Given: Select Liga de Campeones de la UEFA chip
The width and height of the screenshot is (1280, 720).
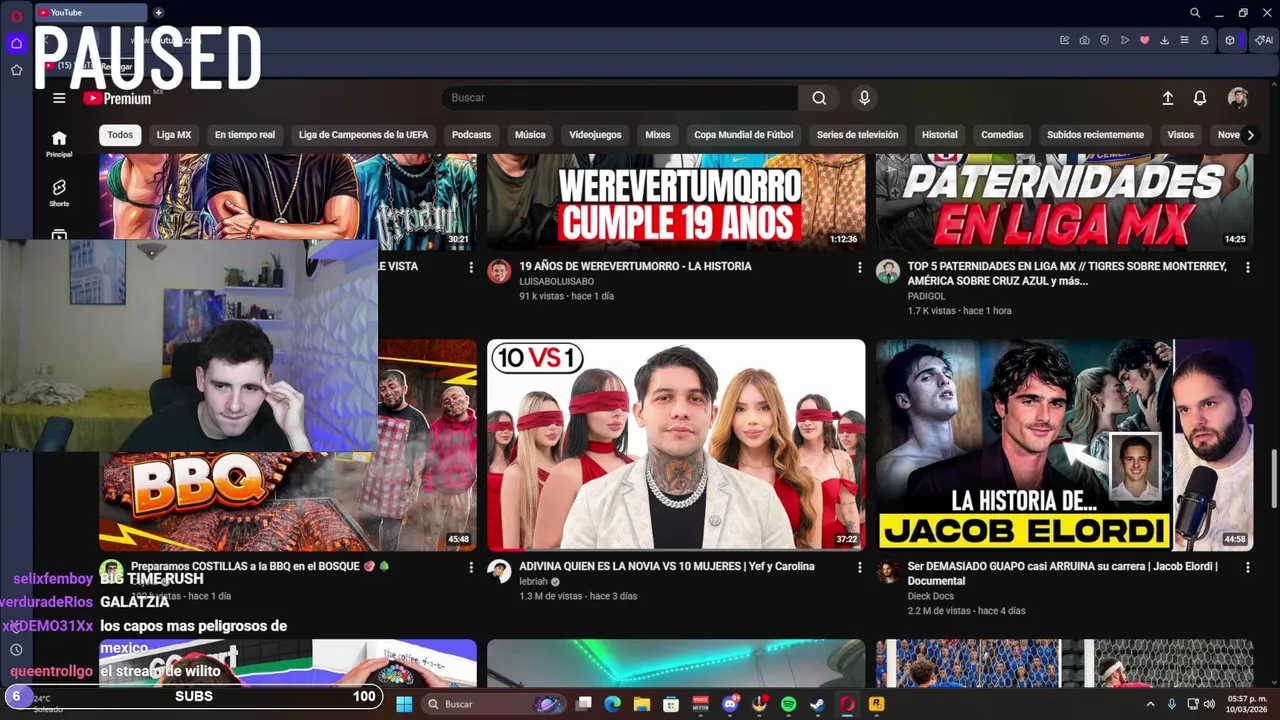Looking at the screenshot, I should [x=363, y=135].
